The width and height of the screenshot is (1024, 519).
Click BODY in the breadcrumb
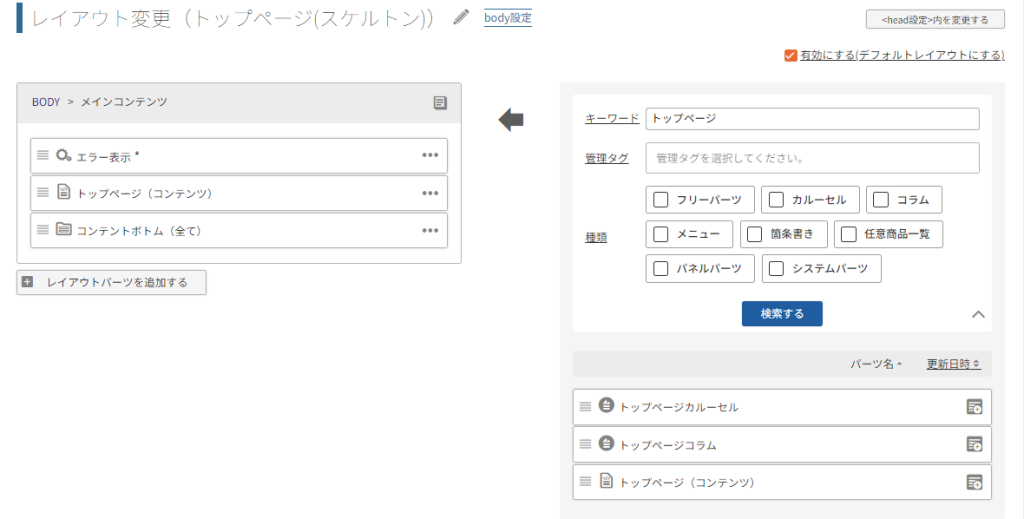coord(46,102)
